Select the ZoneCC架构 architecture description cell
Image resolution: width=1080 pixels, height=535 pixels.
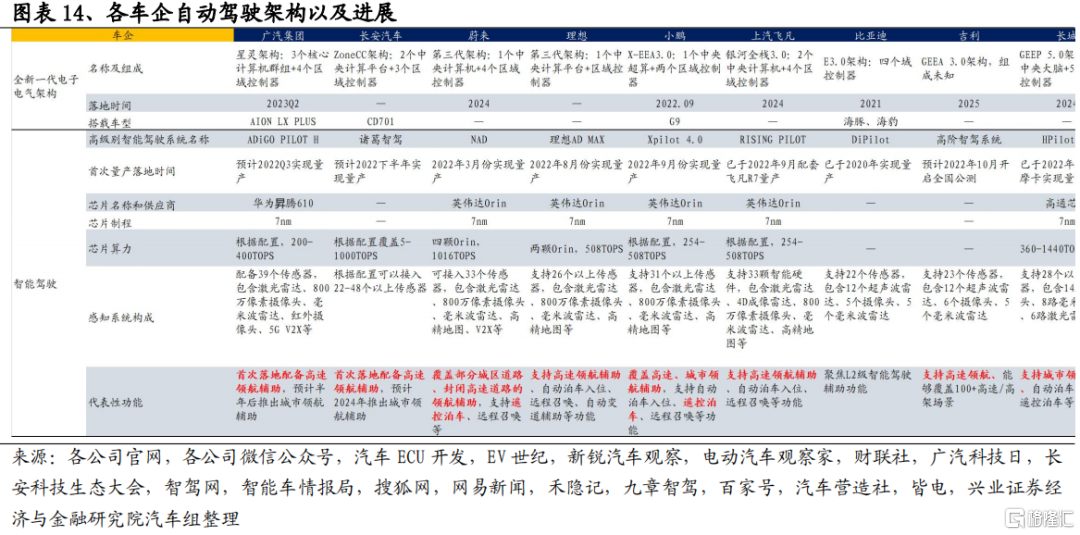click(x=379, y=68)
